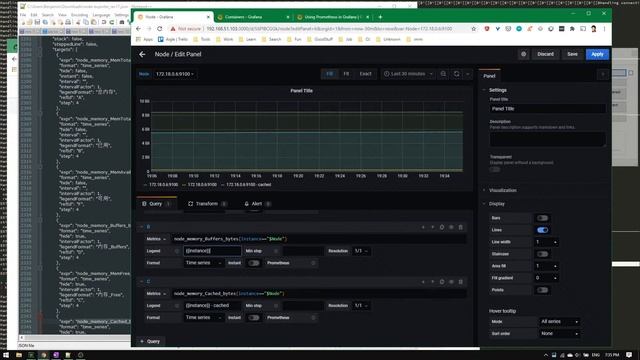Switch to Containers - Grafana browser tab
This screenshot has width=640, height=360.
click(253, 17)
